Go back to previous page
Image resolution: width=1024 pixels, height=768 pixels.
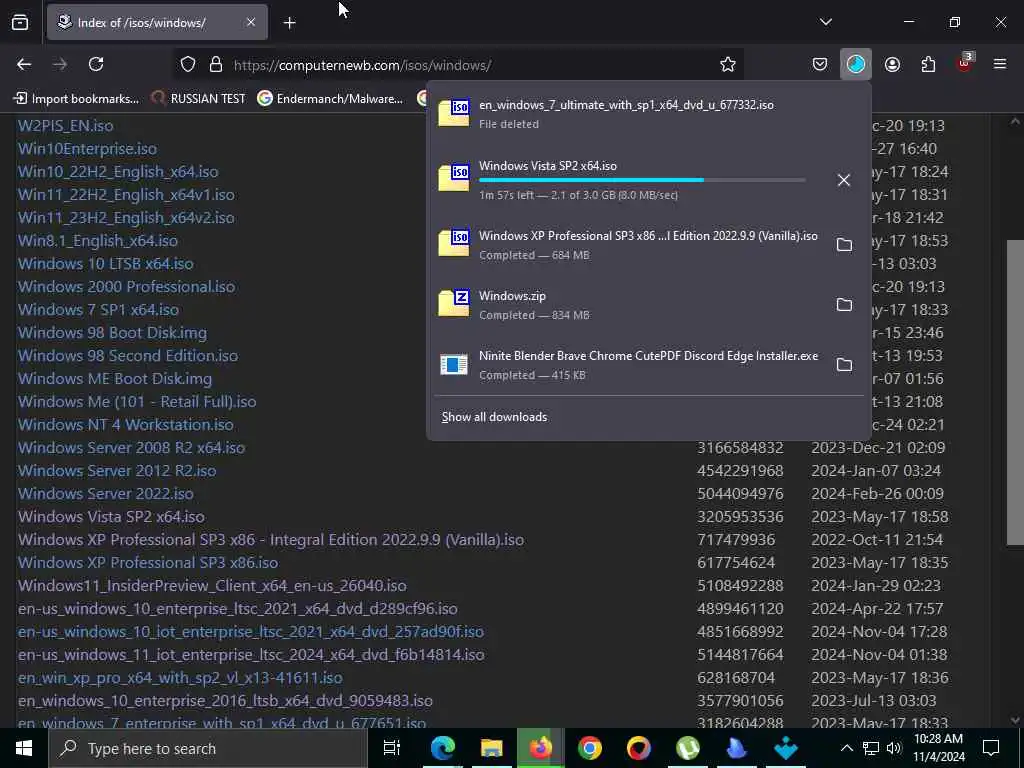click(x=24, y=64)
